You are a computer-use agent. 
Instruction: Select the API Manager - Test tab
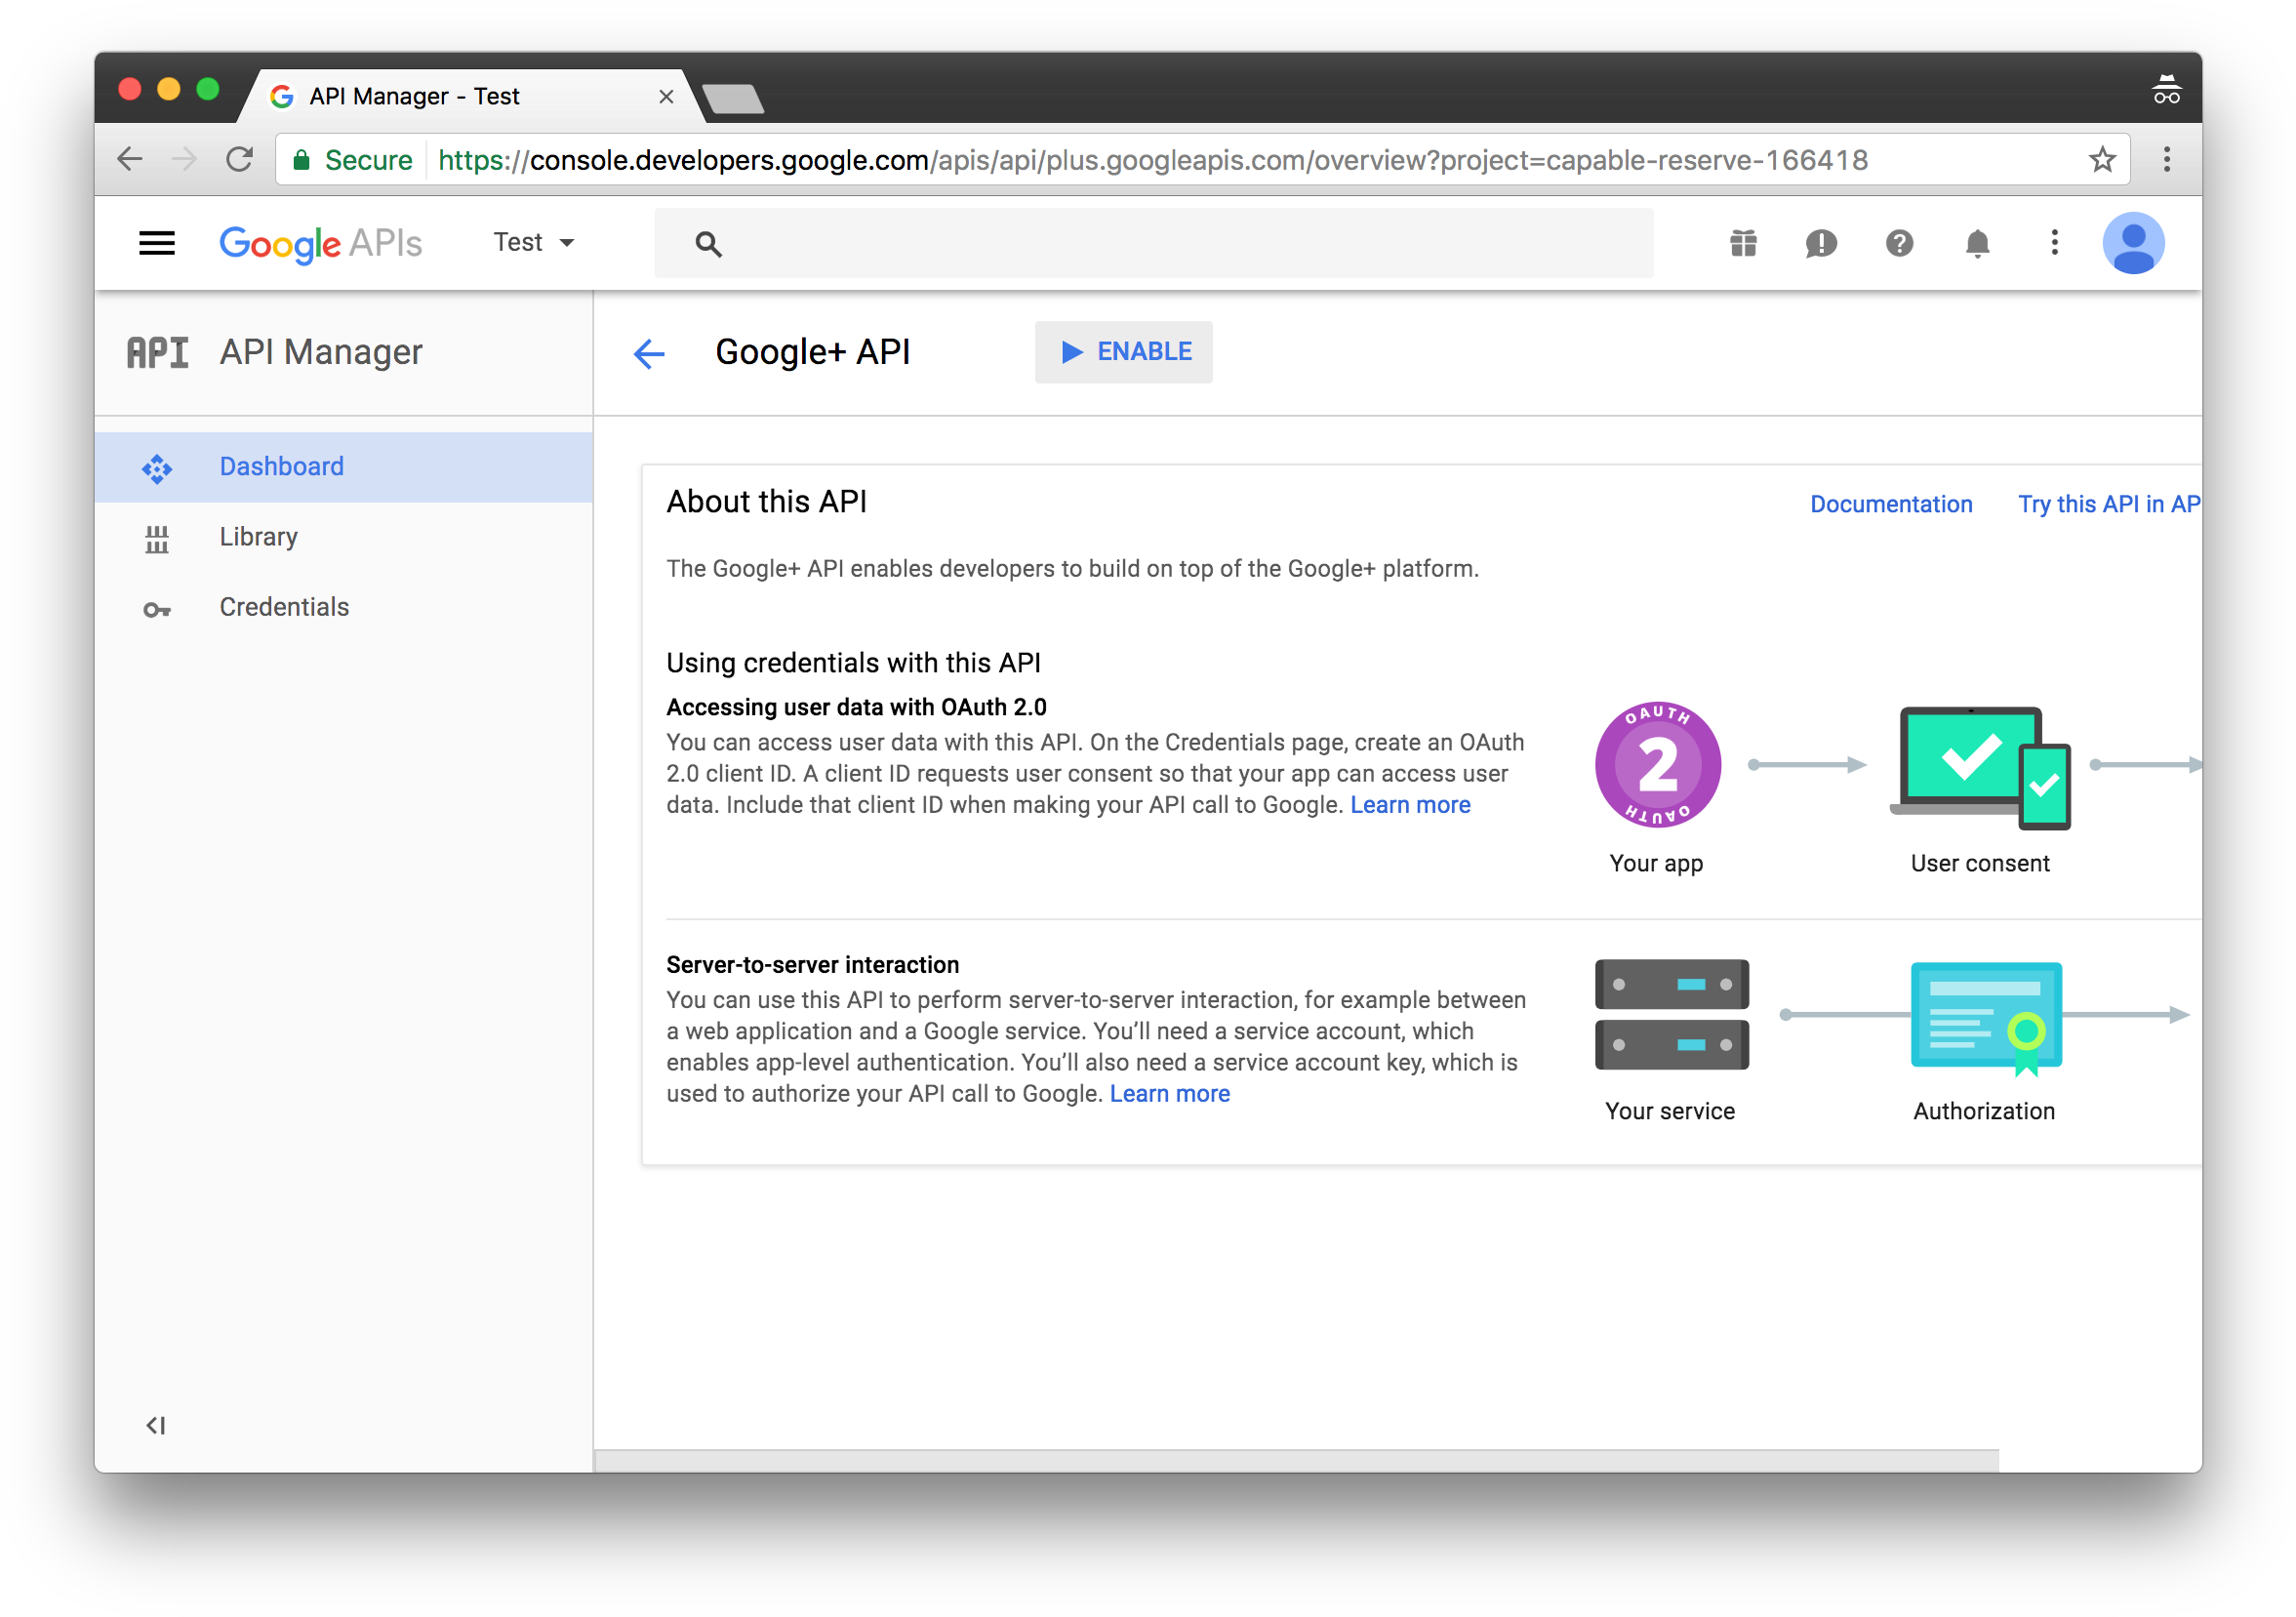(470, 96)
